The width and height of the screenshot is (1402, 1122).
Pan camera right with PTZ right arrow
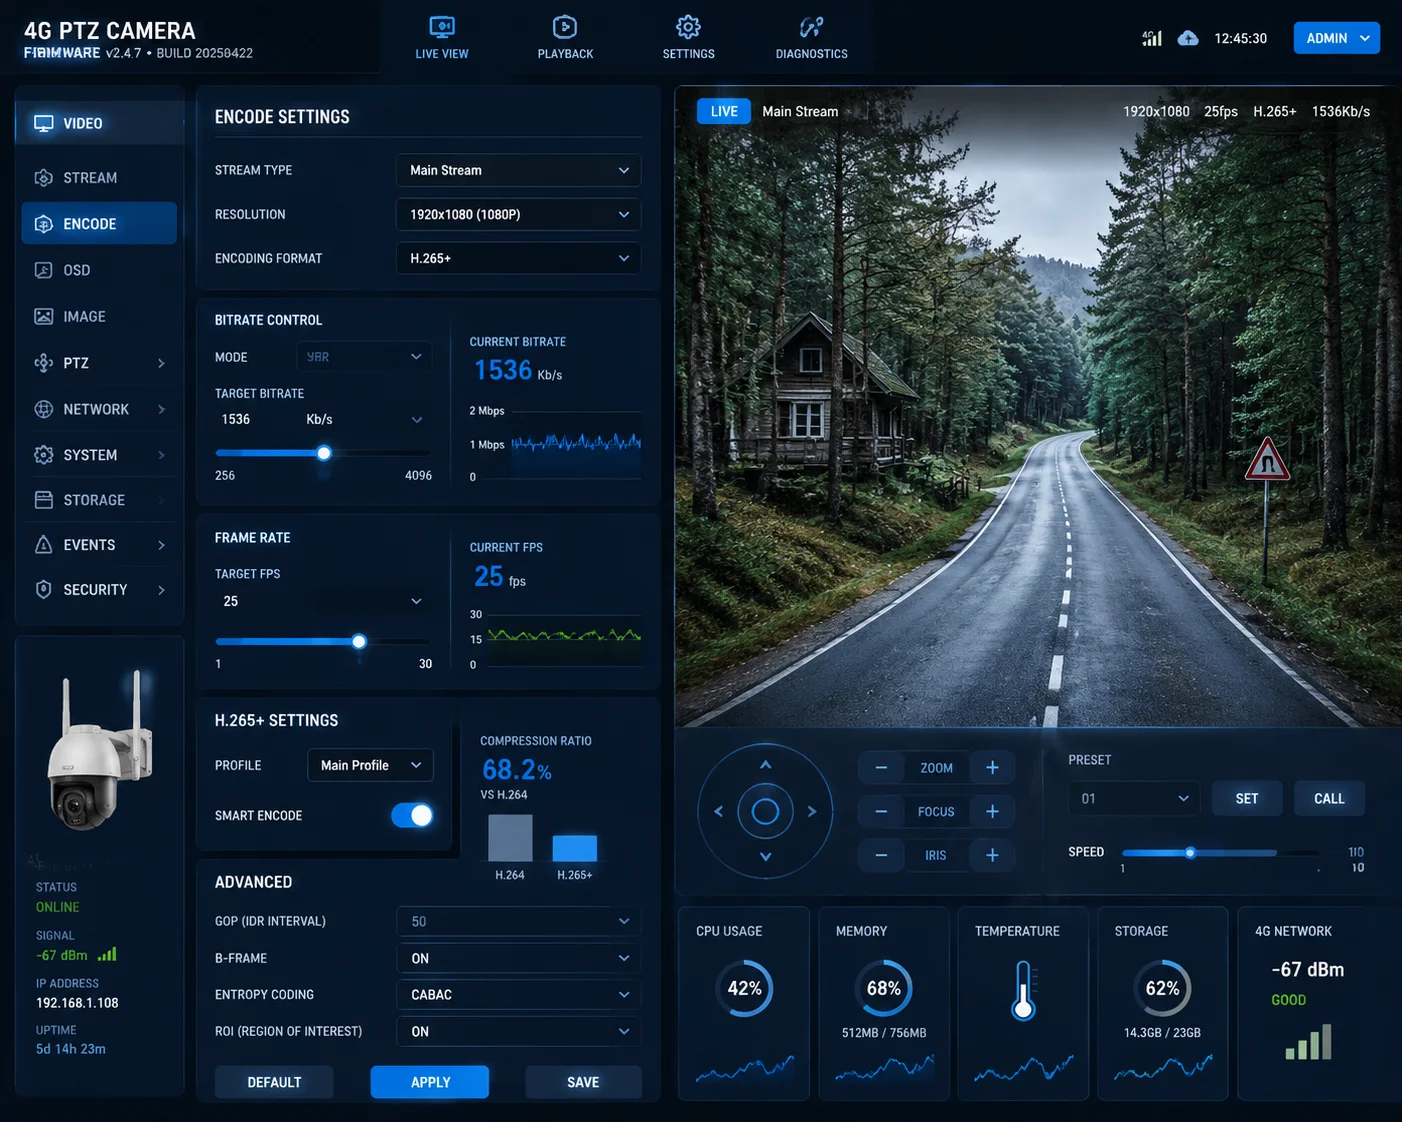(x=812, y=811)
